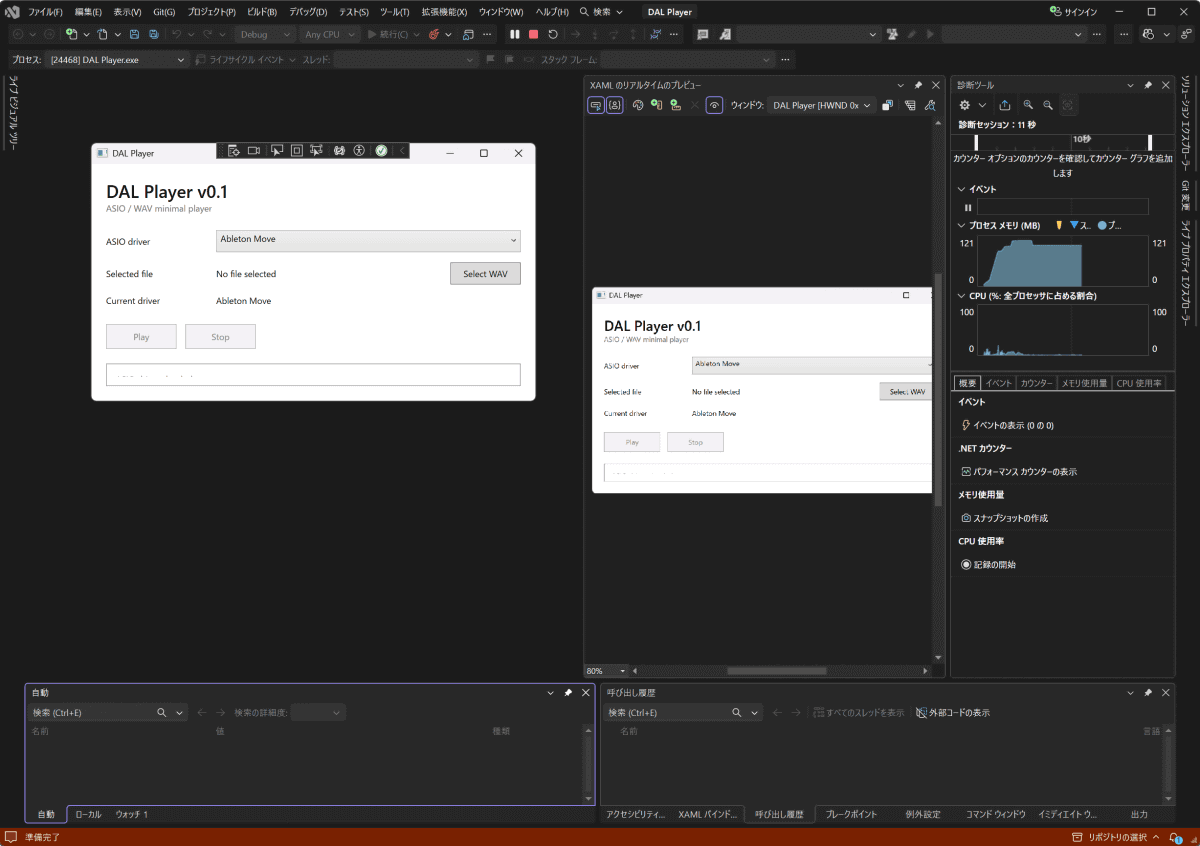Image resolution: width=1200 pixels, height=846 pixels.
Task: Take a memory snapshot (スナップショットの作成)
Action: [1010, 518]
